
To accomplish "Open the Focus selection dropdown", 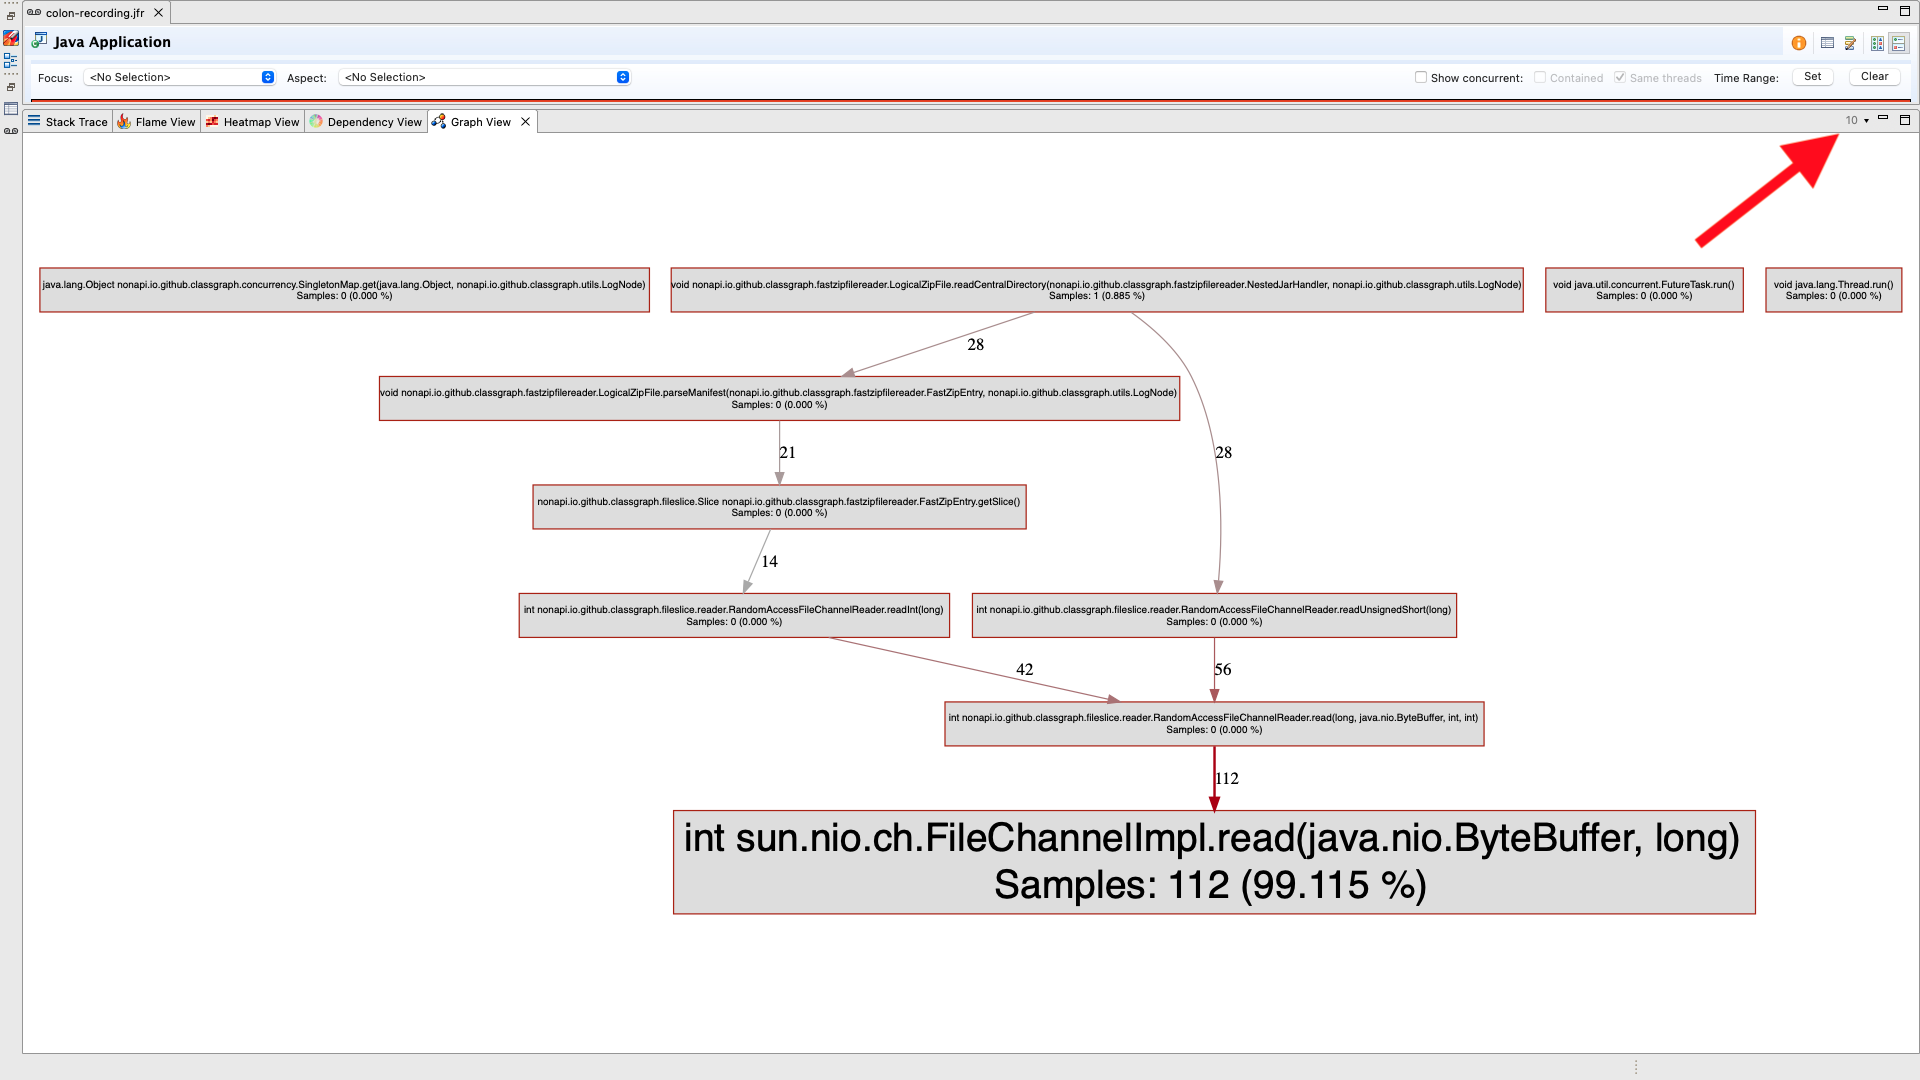I will pos(180,77).
